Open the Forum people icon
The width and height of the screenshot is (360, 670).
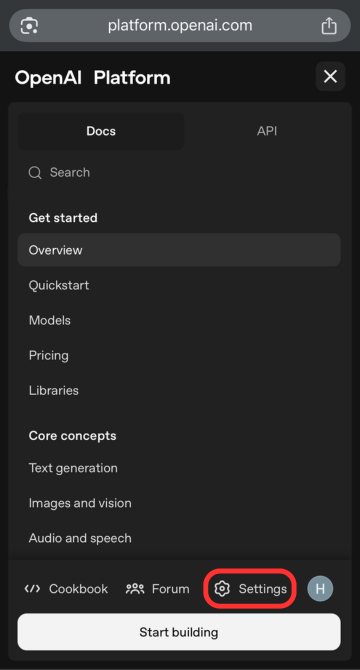click(135, 589)
